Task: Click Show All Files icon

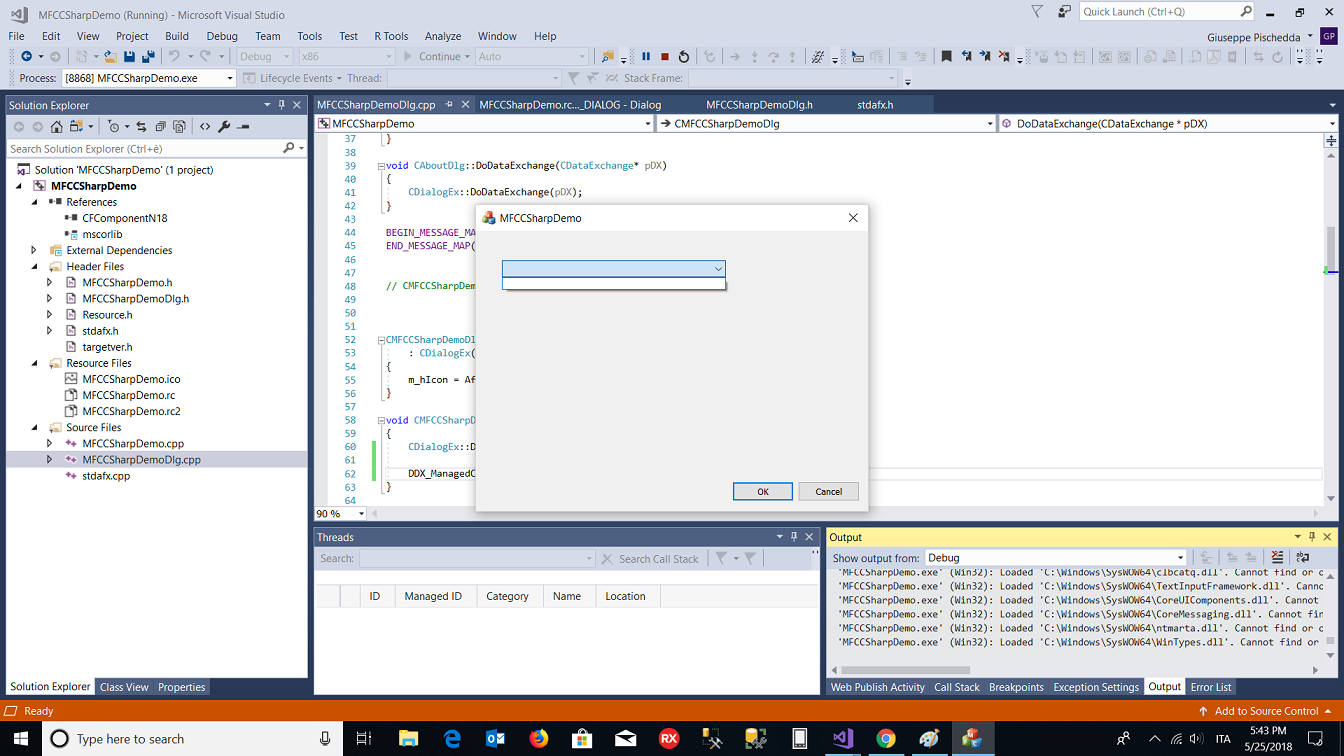Action: (179, 127)
